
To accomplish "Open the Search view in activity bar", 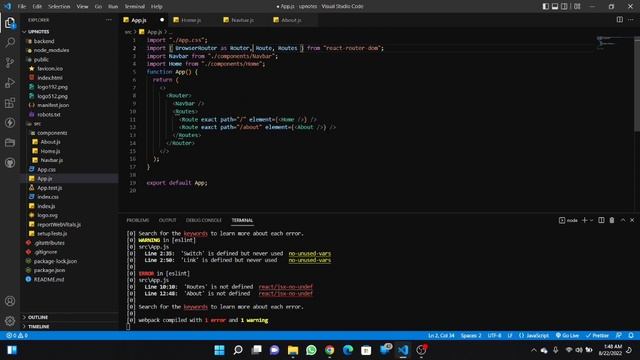I will point(10,42).
